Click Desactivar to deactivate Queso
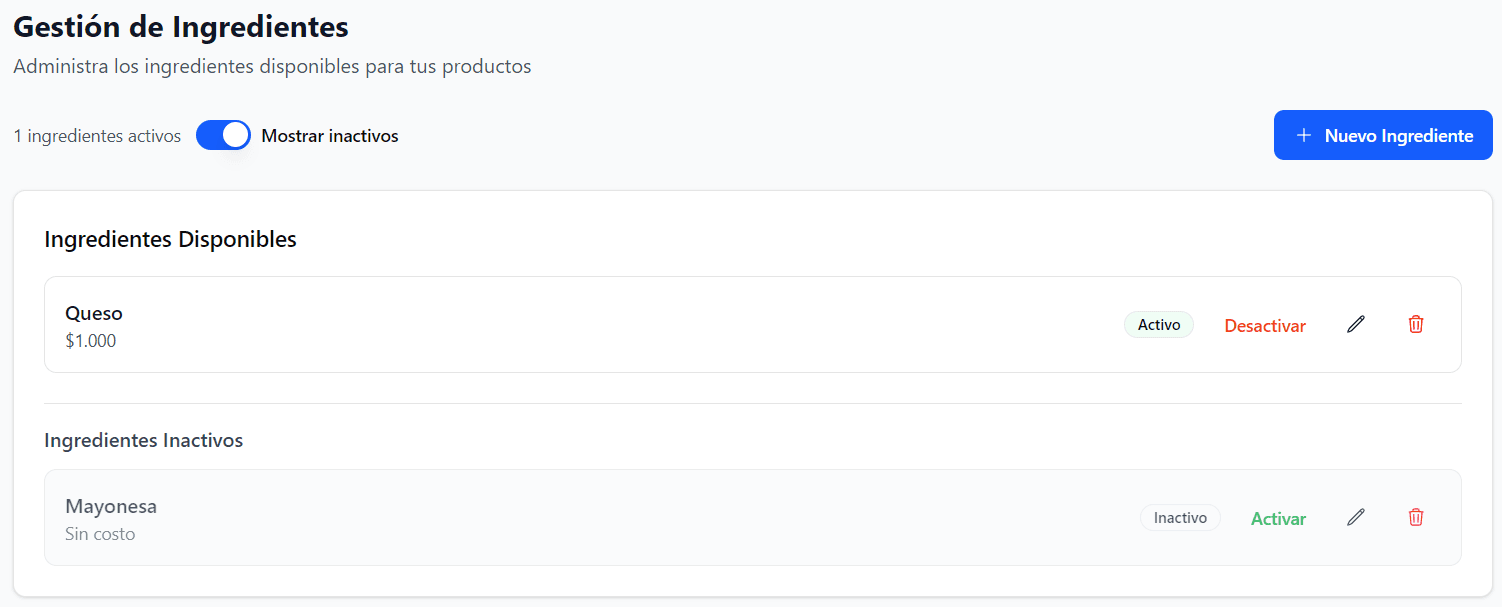This screenshot has height=607, width=1502. (x=1264, y=325)
